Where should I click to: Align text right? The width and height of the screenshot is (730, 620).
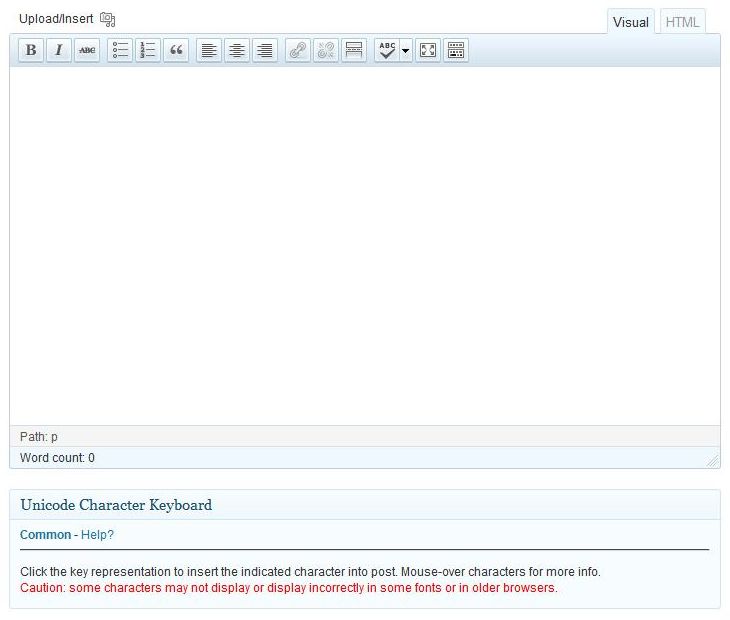coord(265,50)
